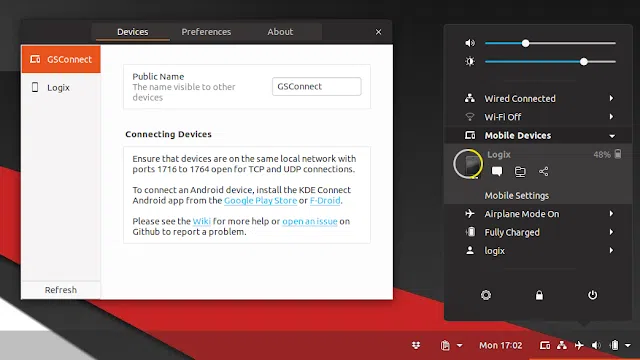Click Wired Connected menu entry
Viewport: 640px width, 360px height.
[x=538, y=98]
